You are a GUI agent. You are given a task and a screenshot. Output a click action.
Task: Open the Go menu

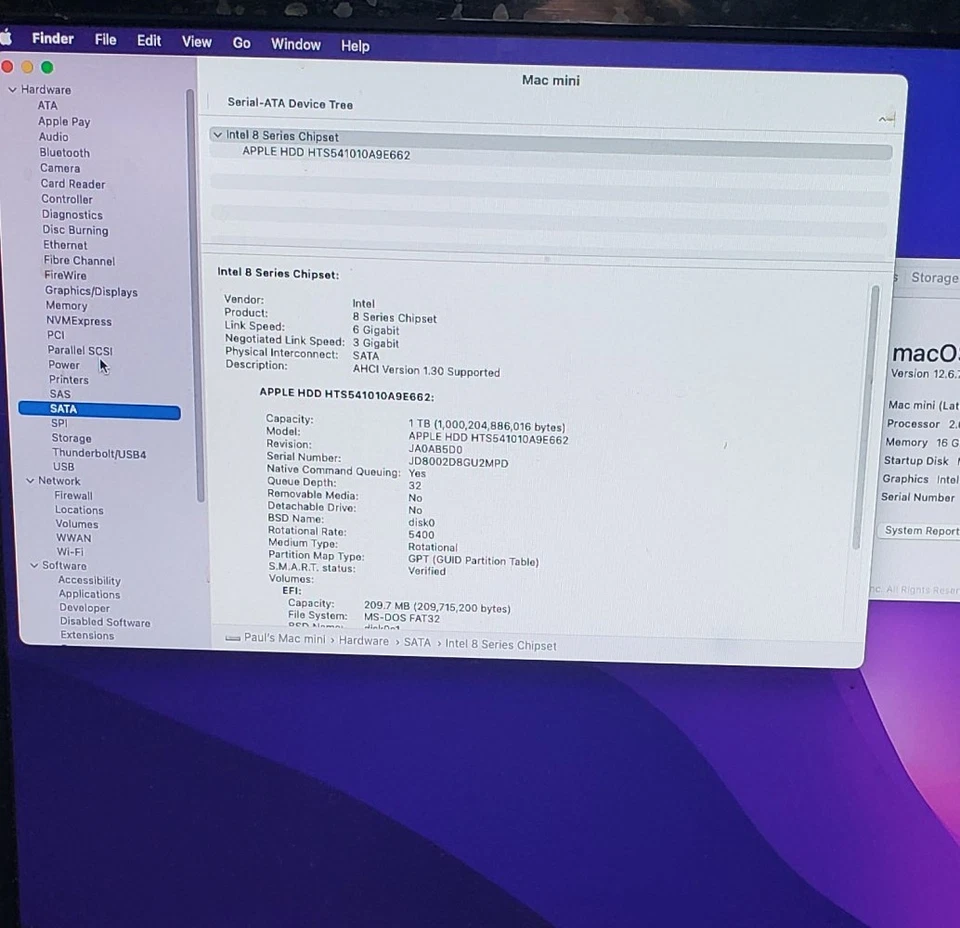click(241, 44)
